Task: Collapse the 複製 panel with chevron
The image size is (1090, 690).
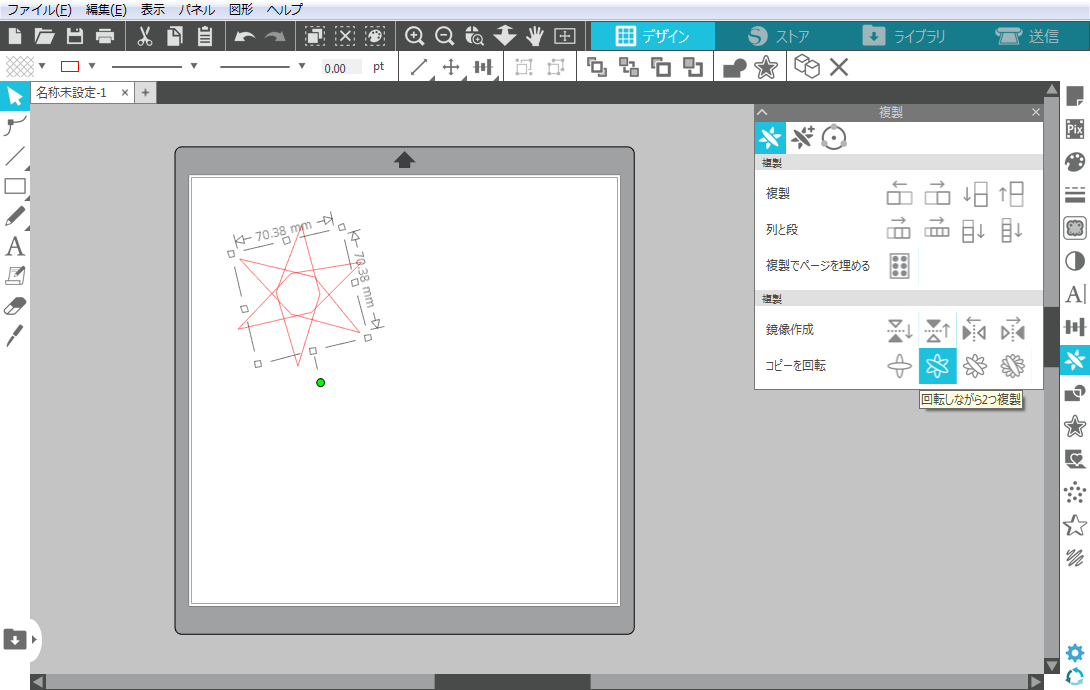Action: coord(762,113)
